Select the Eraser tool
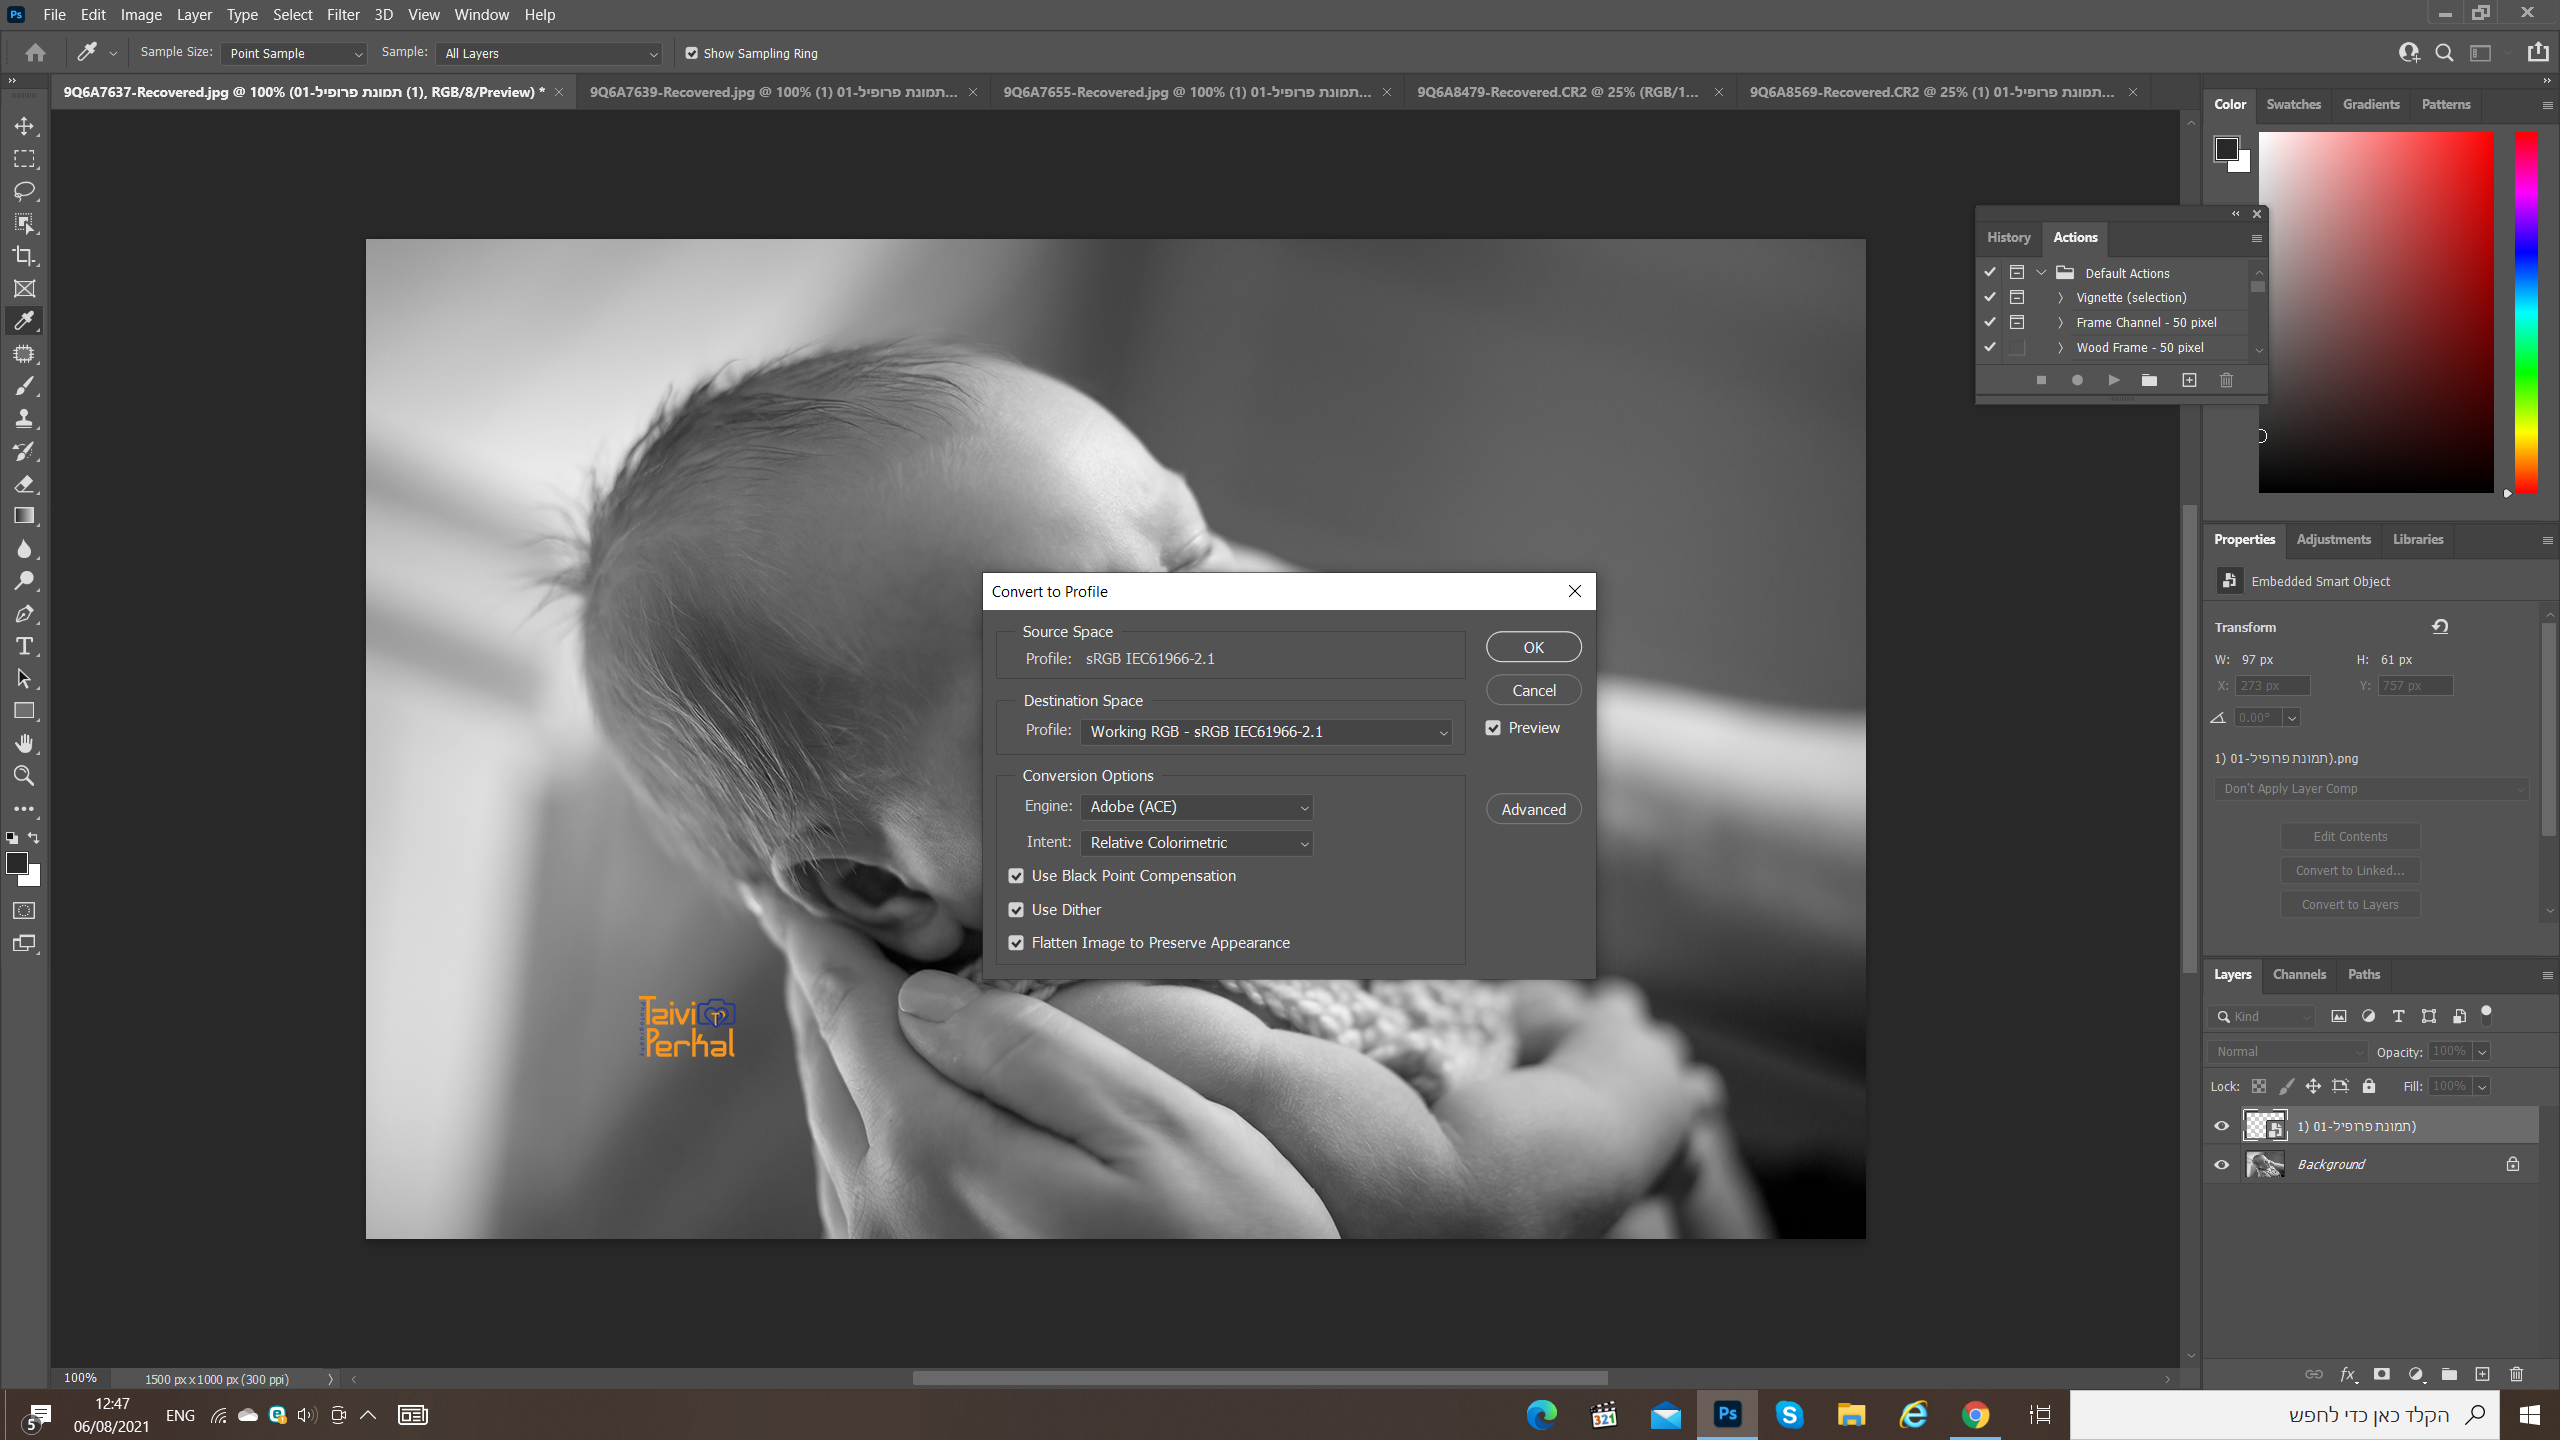Viewport: 2560px width, 1440px height. tap(24, 484)
